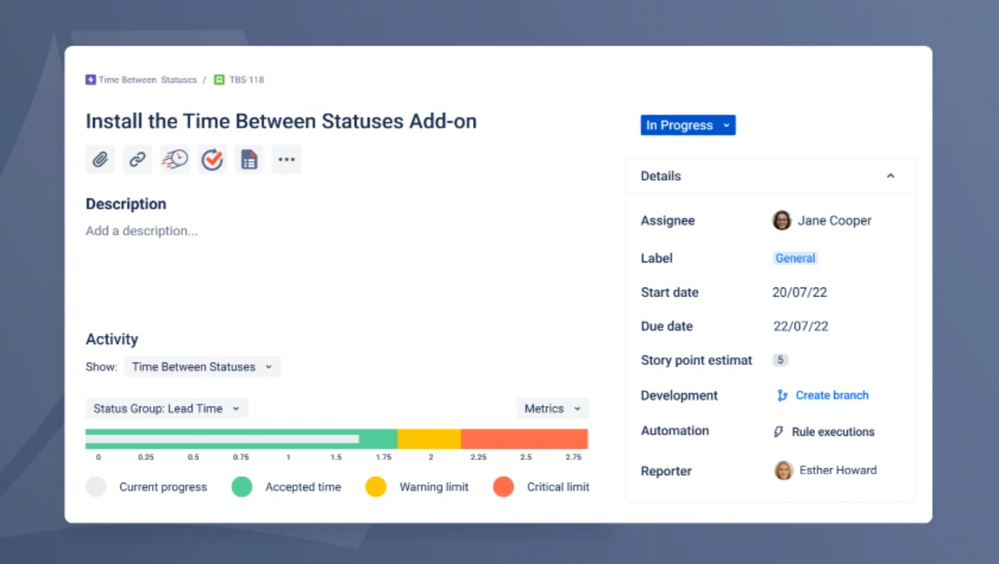999x564 pixels.
Task: Click the Time Between Statuses project icon
Action: tap(90, 80)
